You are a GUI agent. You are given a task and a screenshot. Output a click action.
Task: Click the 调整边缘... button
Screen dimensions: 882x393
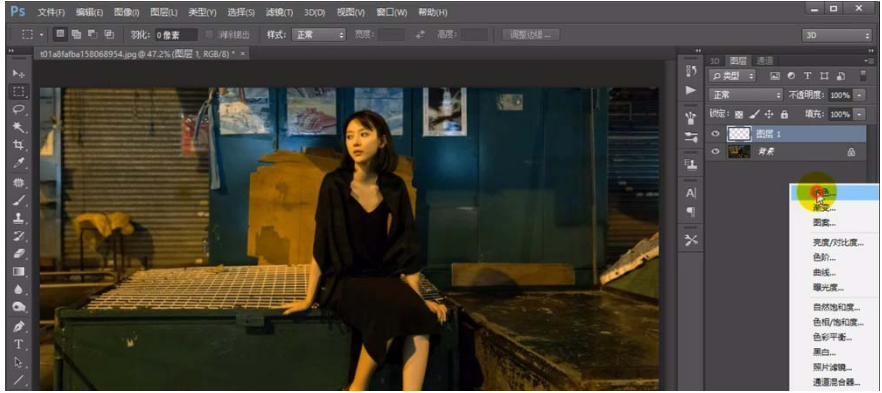coord(530,35)
